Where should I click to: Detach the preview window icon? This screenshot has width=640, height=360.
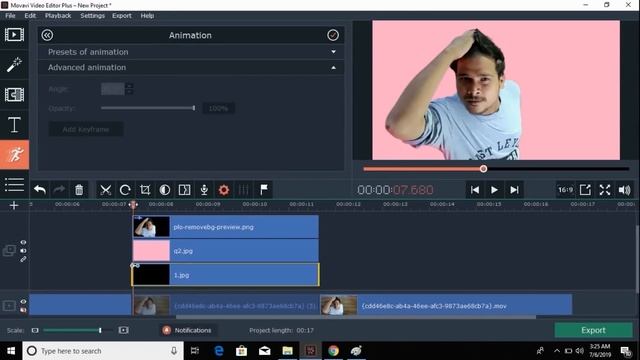click(x=585, y=190)
